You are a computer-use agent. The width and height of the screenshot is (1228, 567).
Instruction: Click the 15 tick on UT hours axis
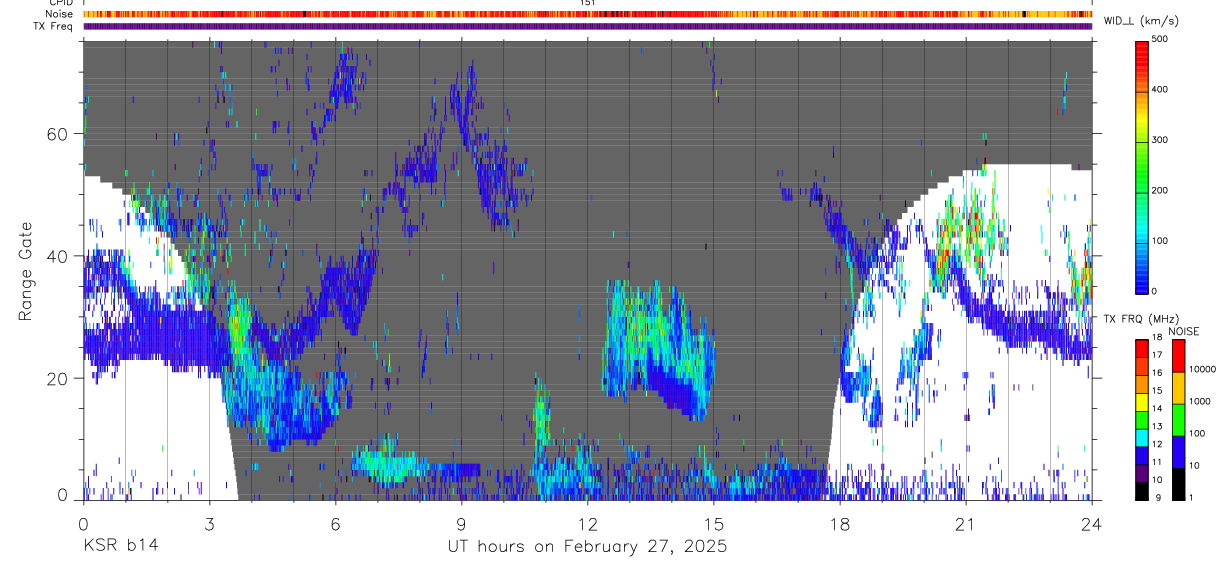714,523
